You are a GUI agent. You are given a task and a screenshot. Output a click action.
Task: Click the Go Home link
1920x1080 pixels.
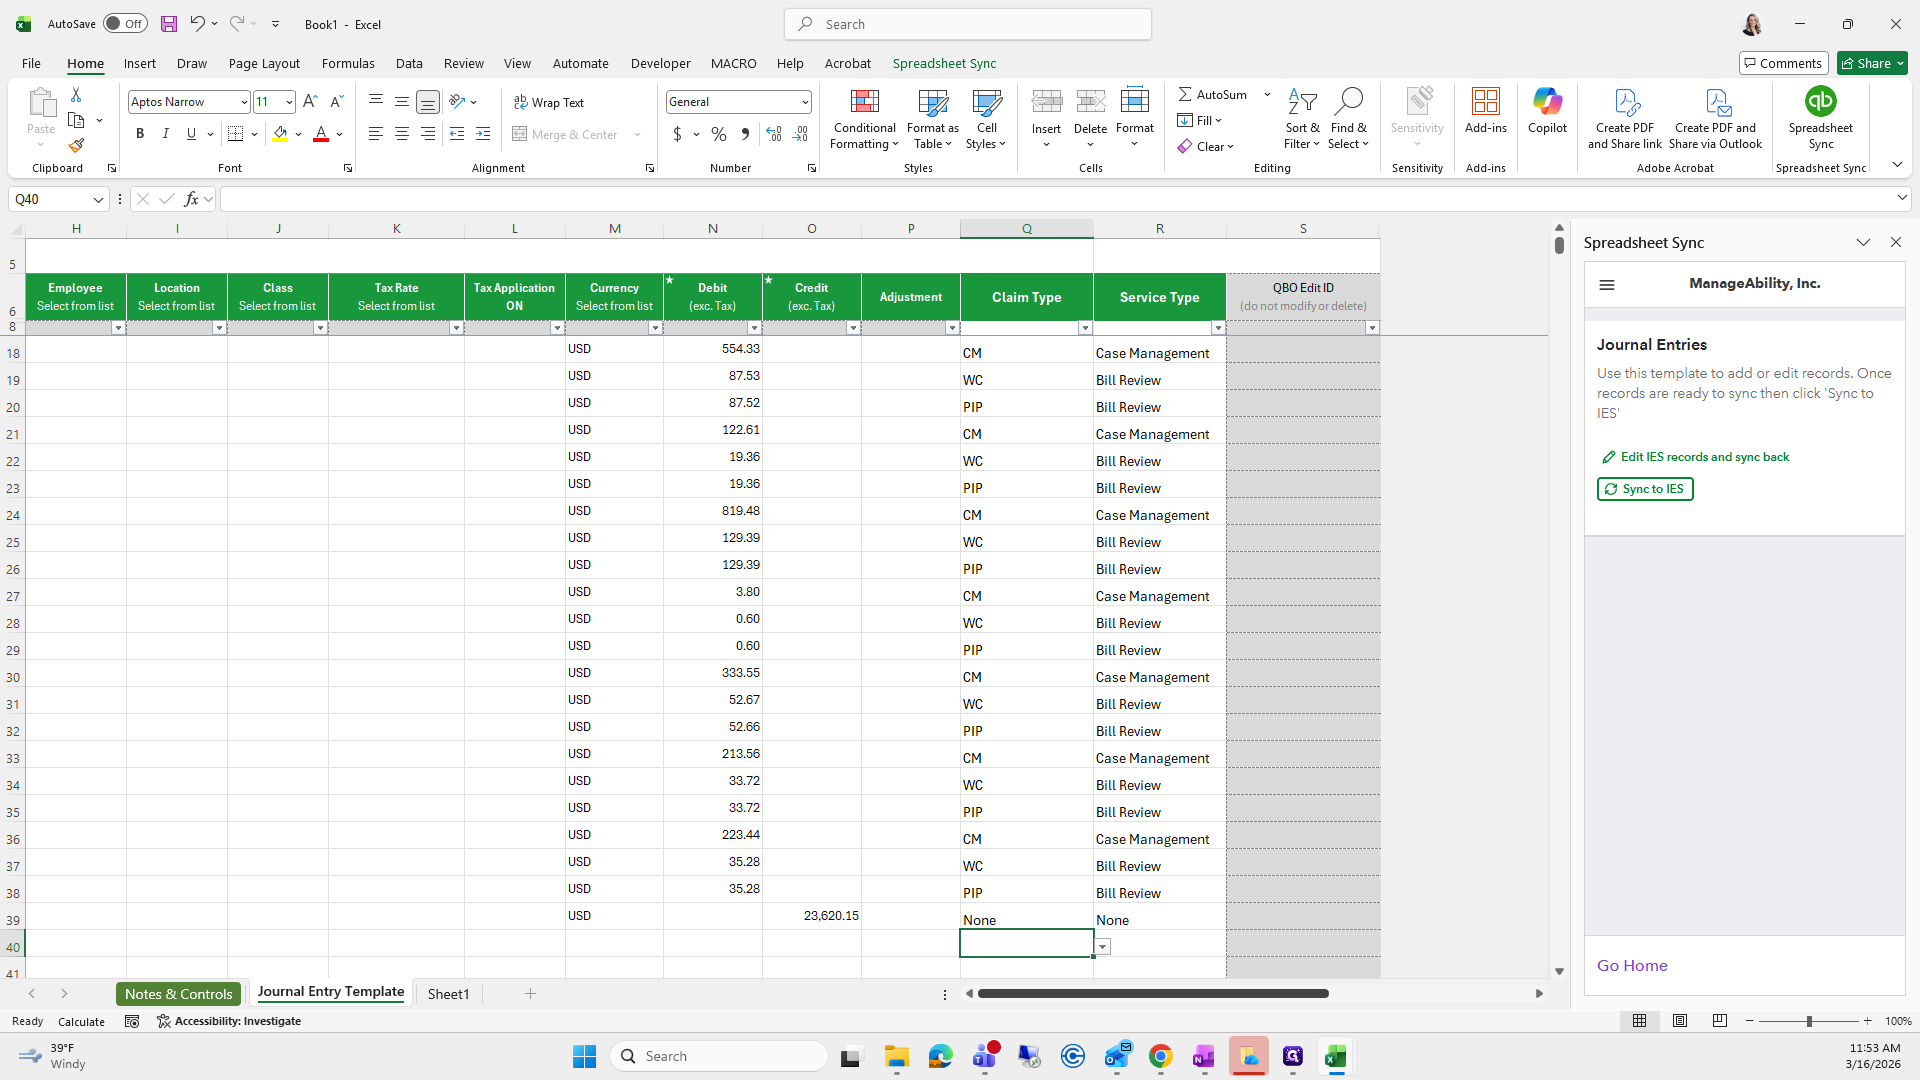pyautogui.click(x=1631, y=965)
